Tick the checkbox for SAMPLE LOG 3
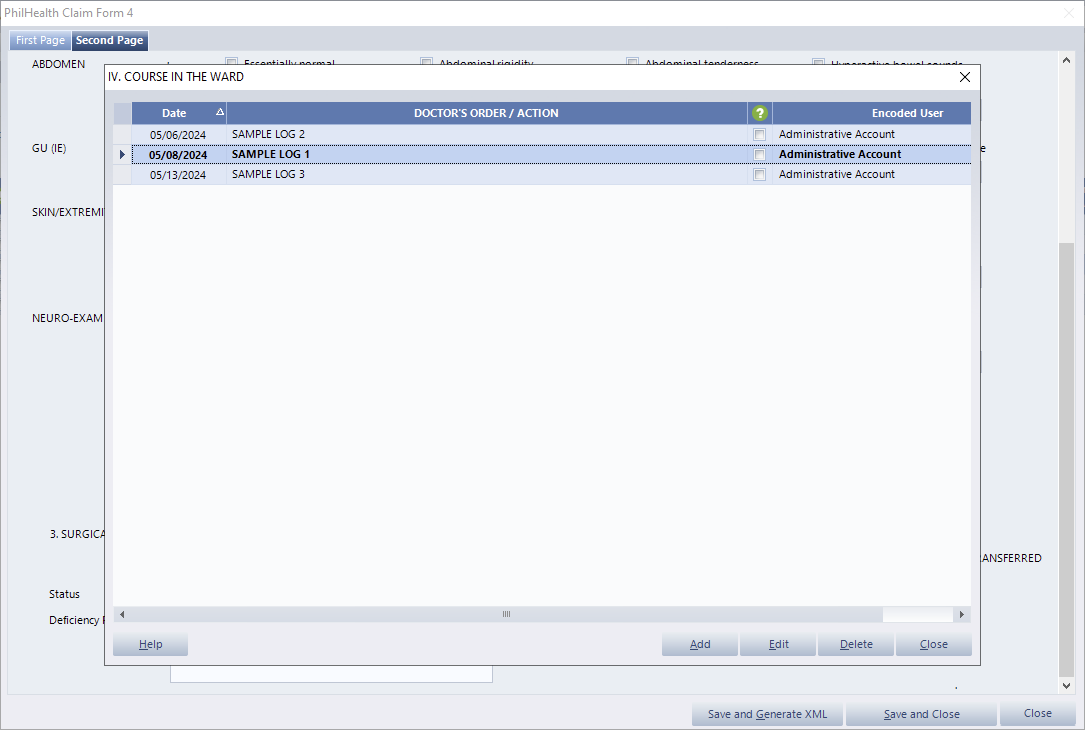Viewport: 1085px width, 730px height. 760,175
